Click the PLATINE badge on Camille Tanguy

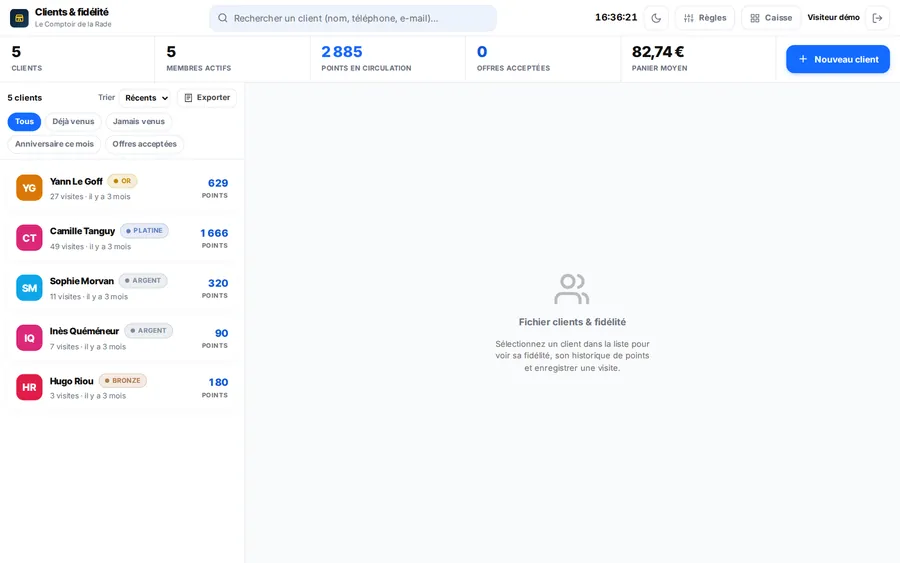pyautogui.click(x=144, y=231)
